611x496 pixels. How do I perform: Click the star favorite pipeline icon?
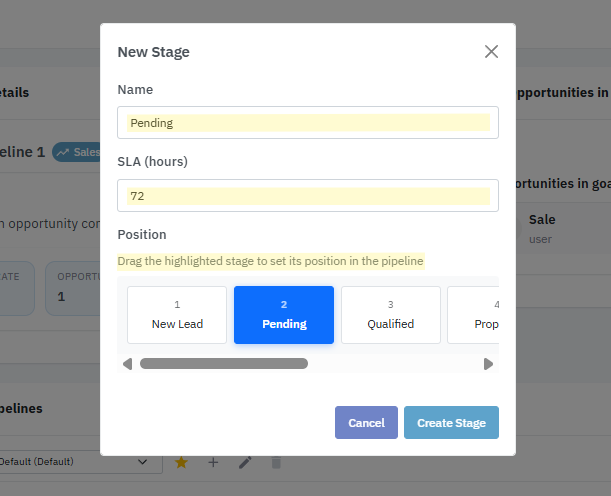pyautogui.click(x=181, y=462)
